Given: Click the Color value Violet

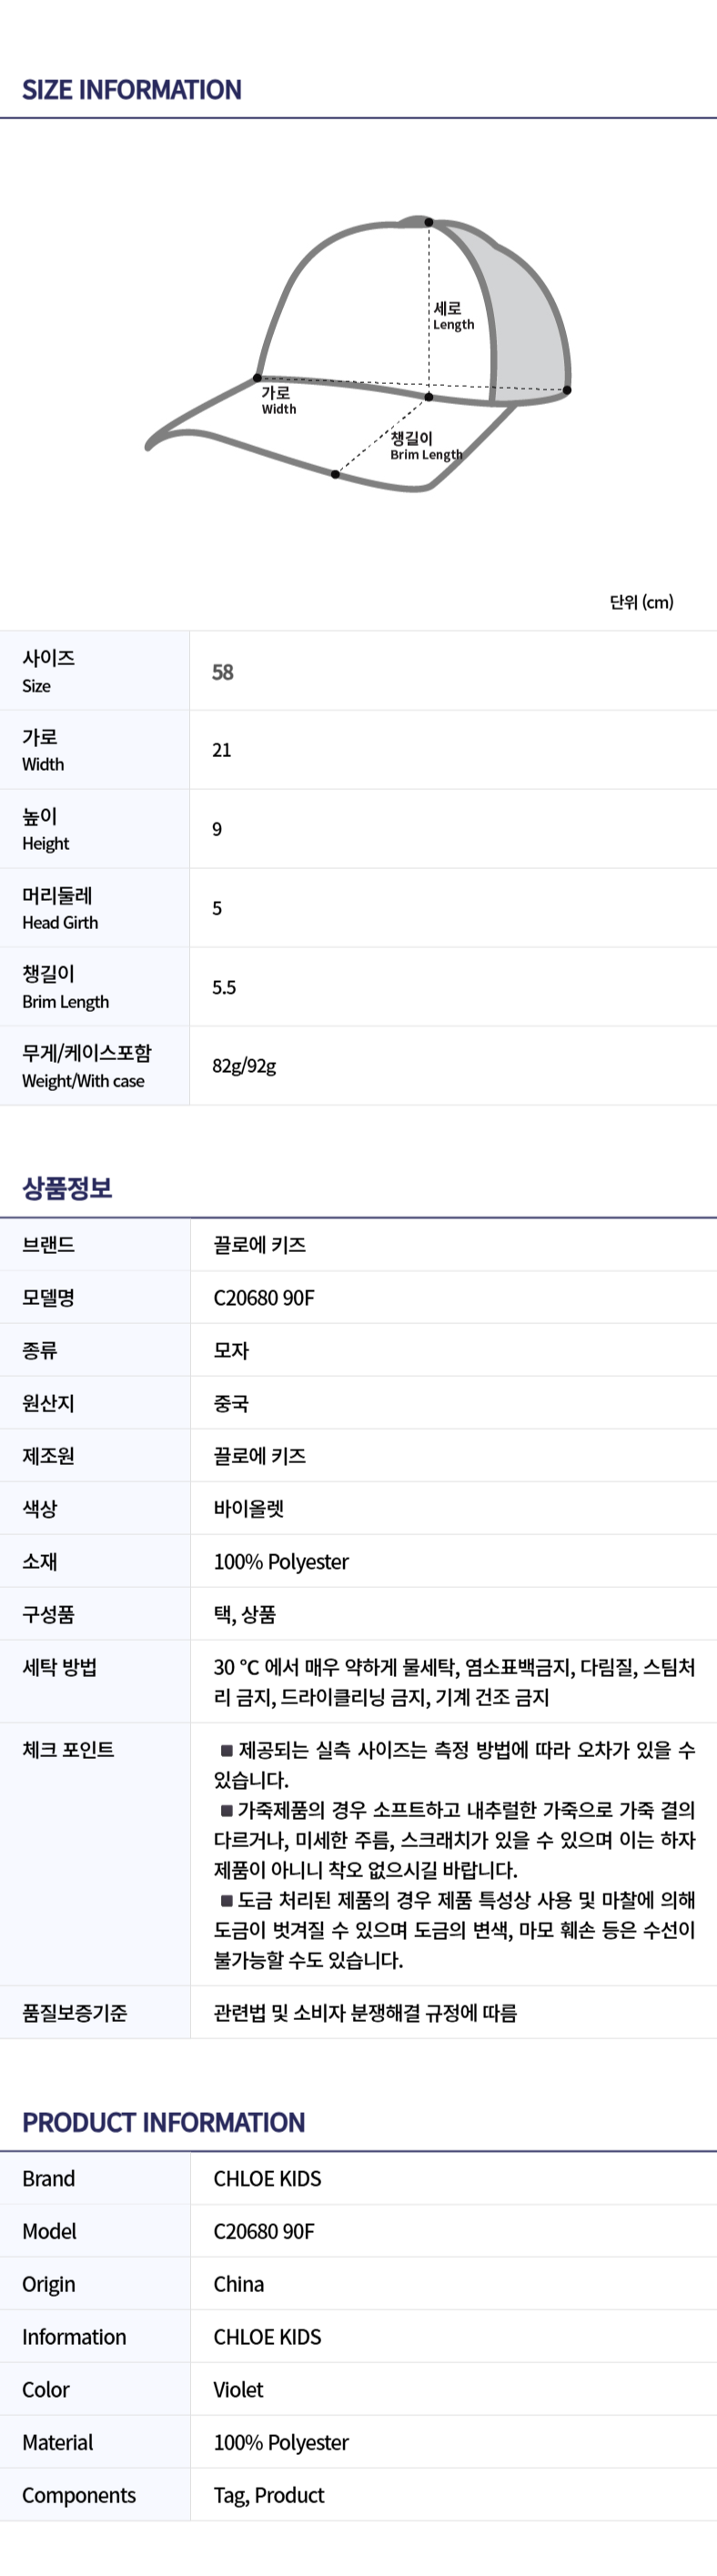Looking at the screenshot, I should coord(238,2390).
